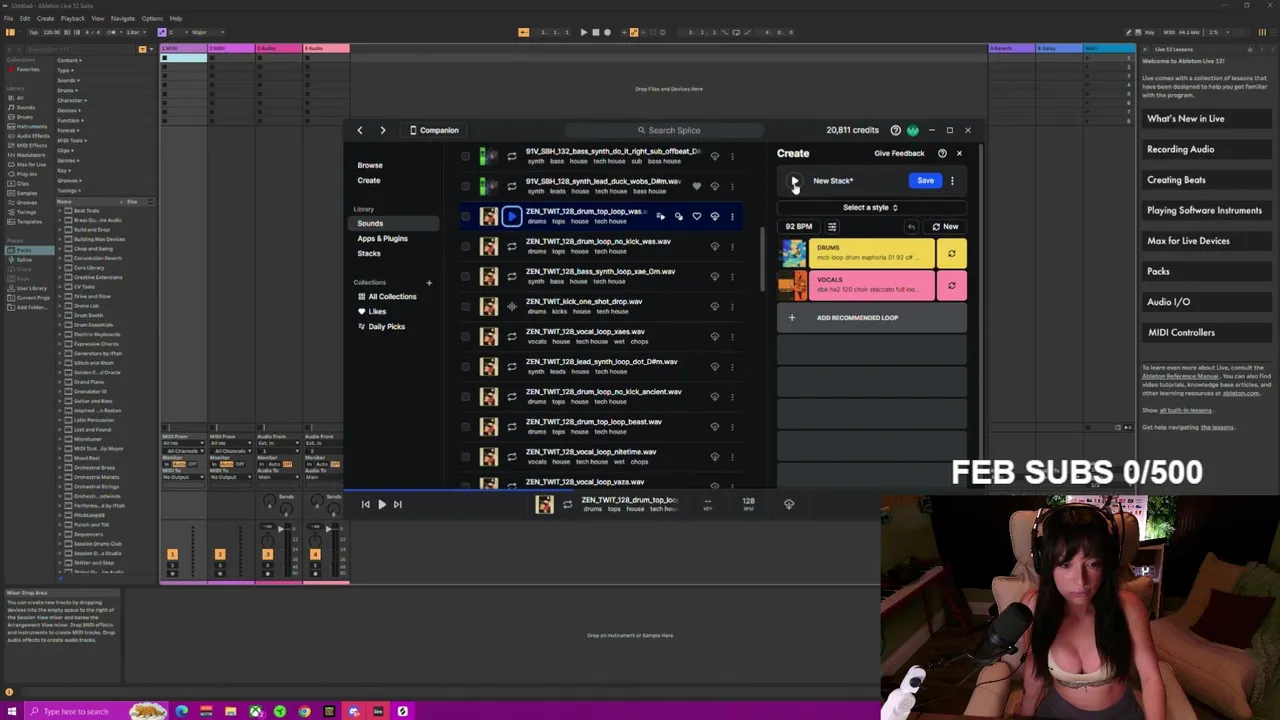The width and height of the screenshot is (1280, 720).
Task: Open Daily Picks collection
Action: [381, 326]
